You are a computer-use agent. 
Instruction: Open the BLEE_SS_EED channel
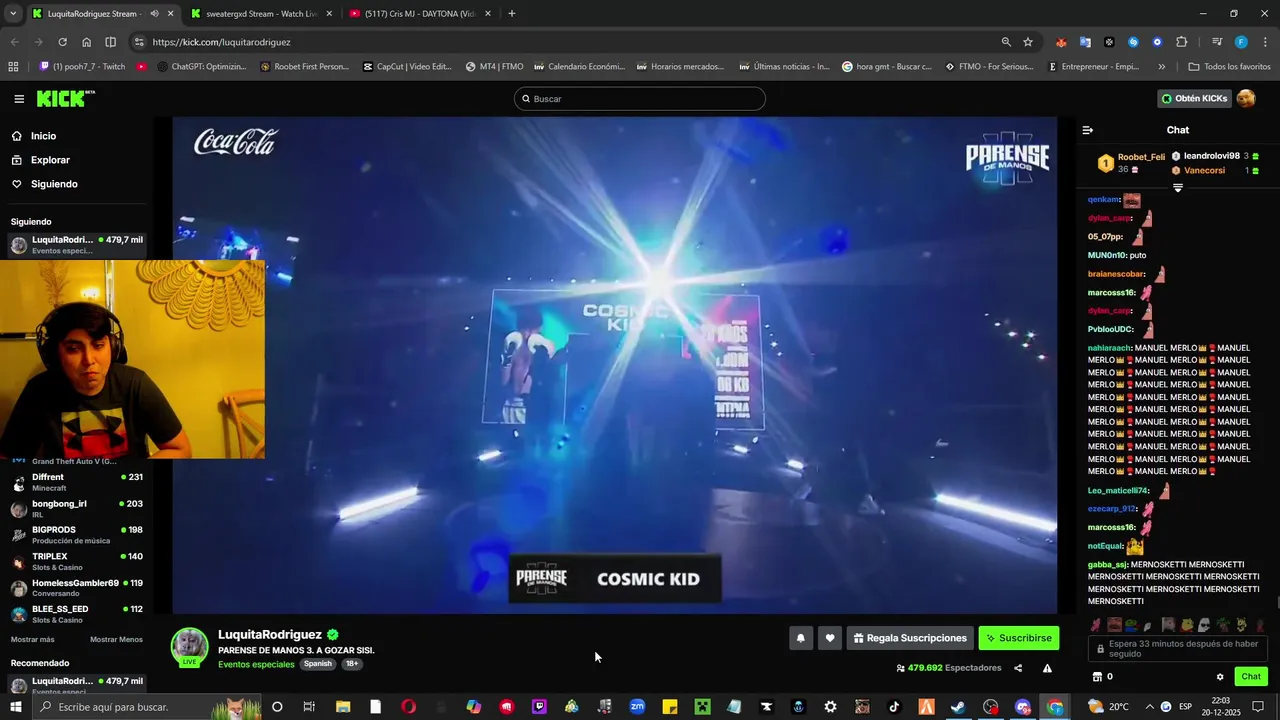(x=76, y=614)
